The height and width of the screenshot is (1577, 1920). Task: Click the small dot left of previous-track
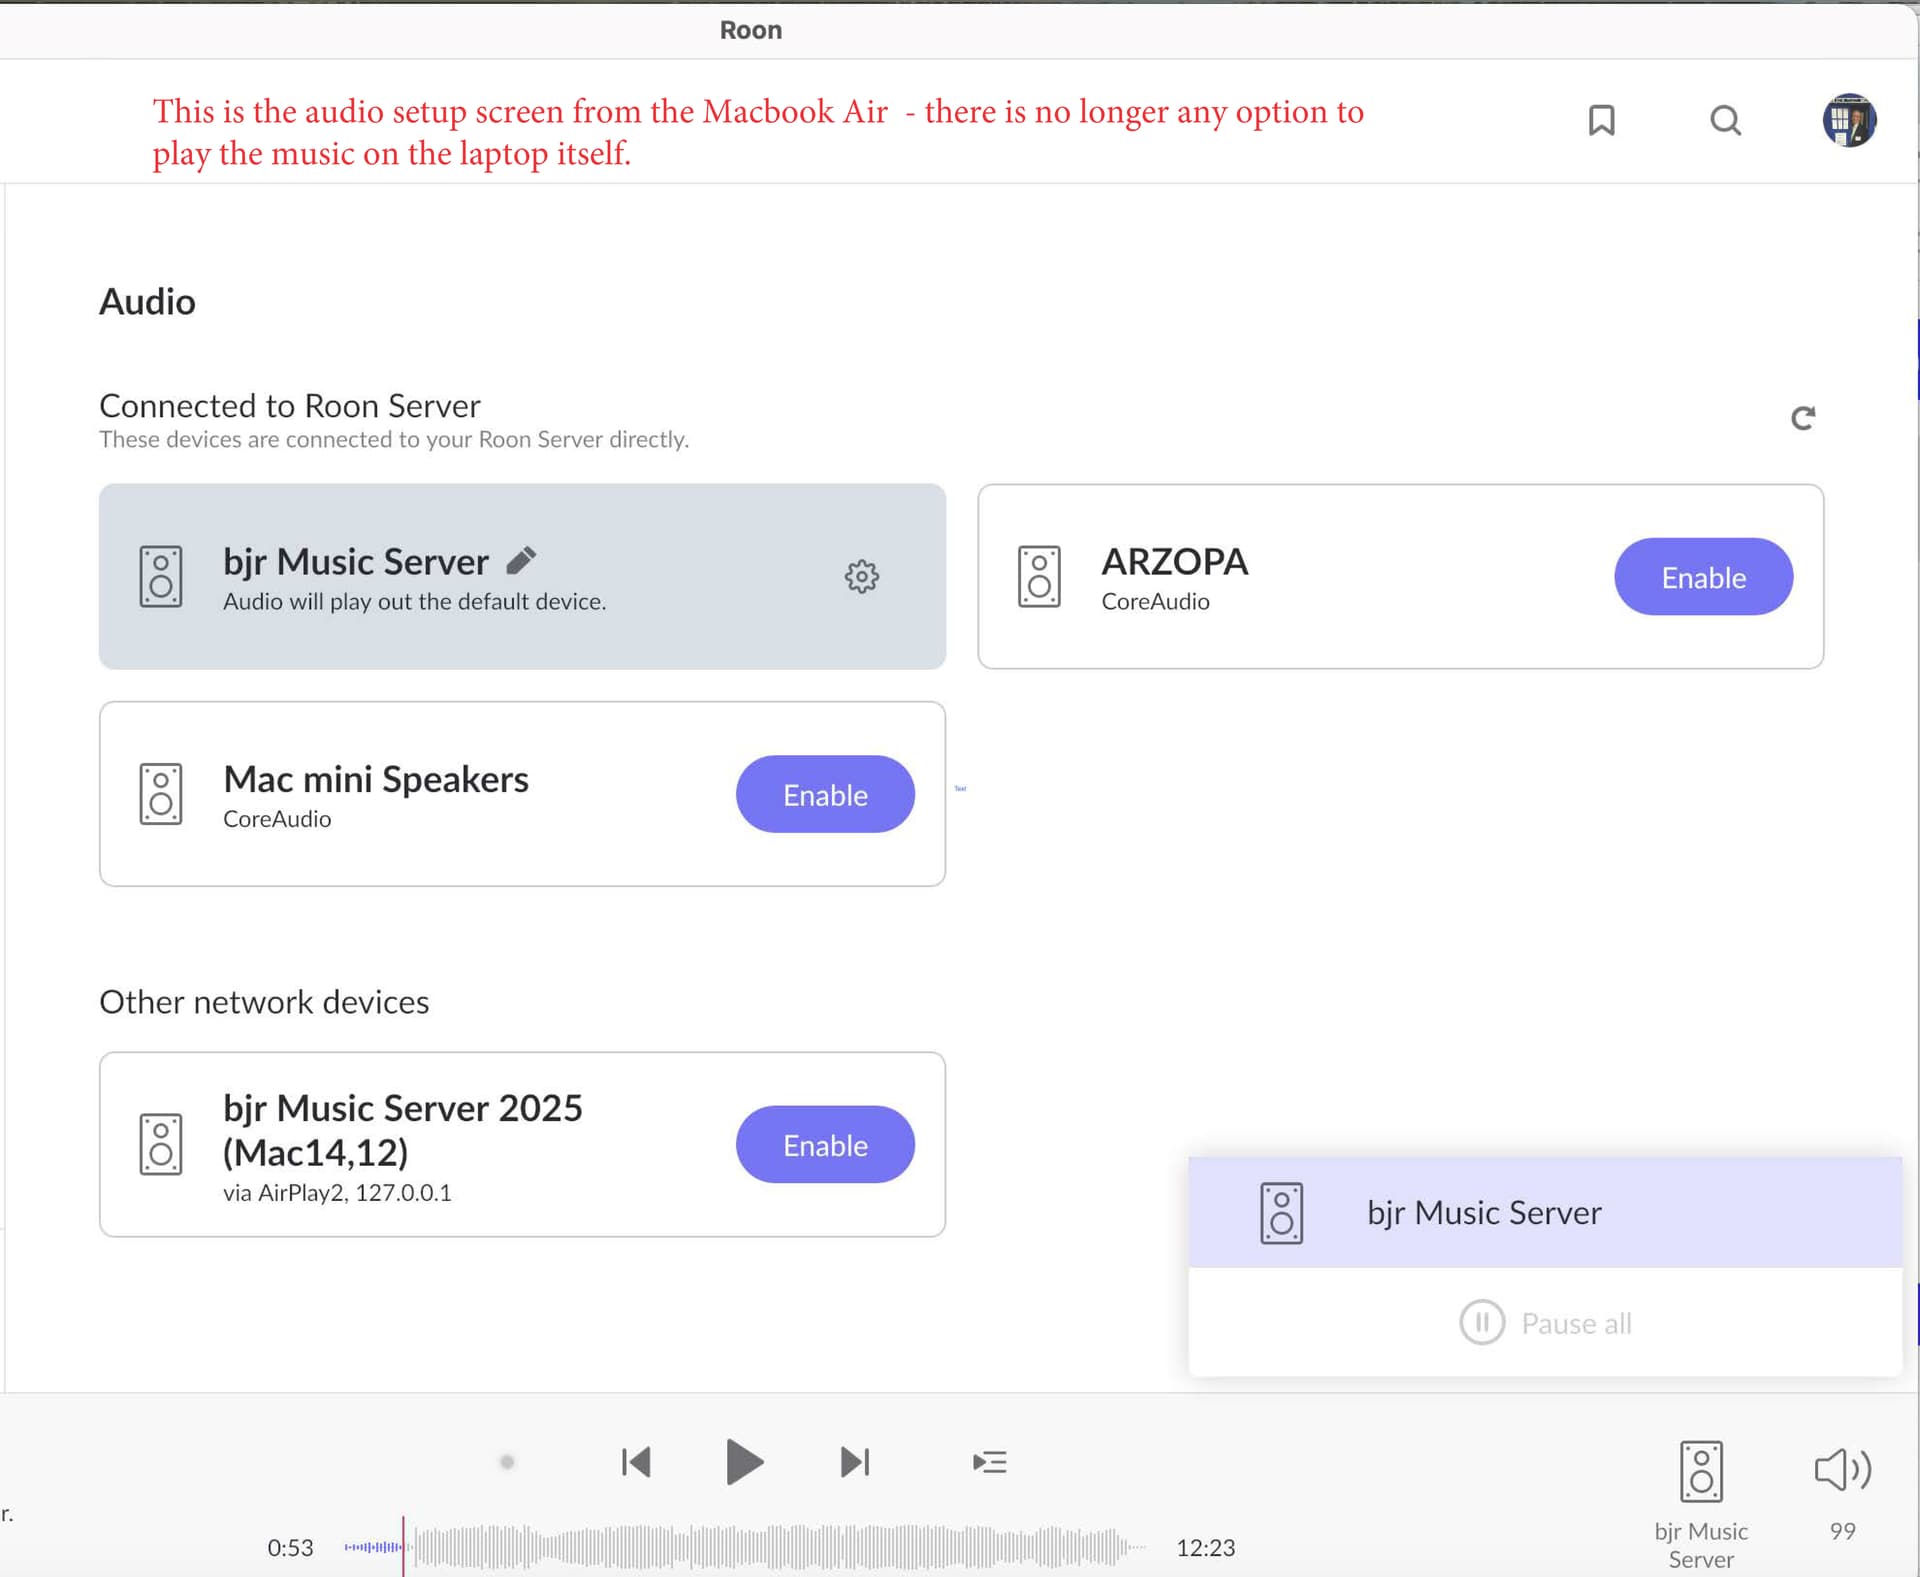[x=507, y=1462]
